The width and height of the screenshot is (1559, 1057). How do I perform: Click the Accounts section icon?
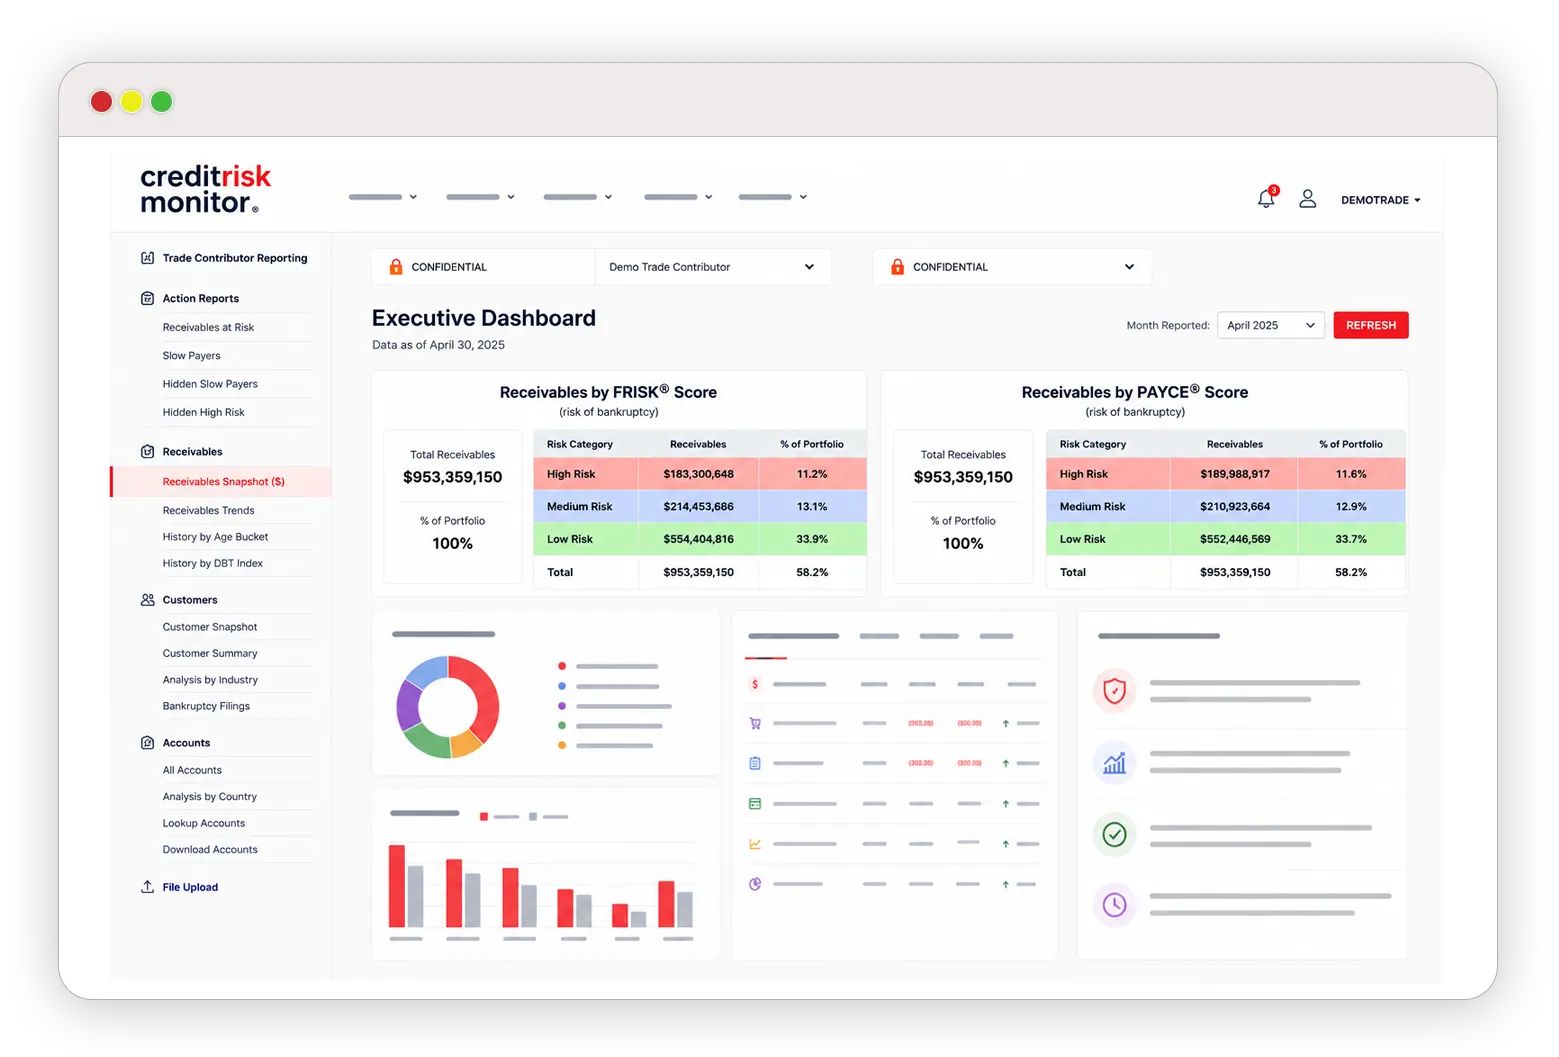pyautogui.click(x=147, y=743)
